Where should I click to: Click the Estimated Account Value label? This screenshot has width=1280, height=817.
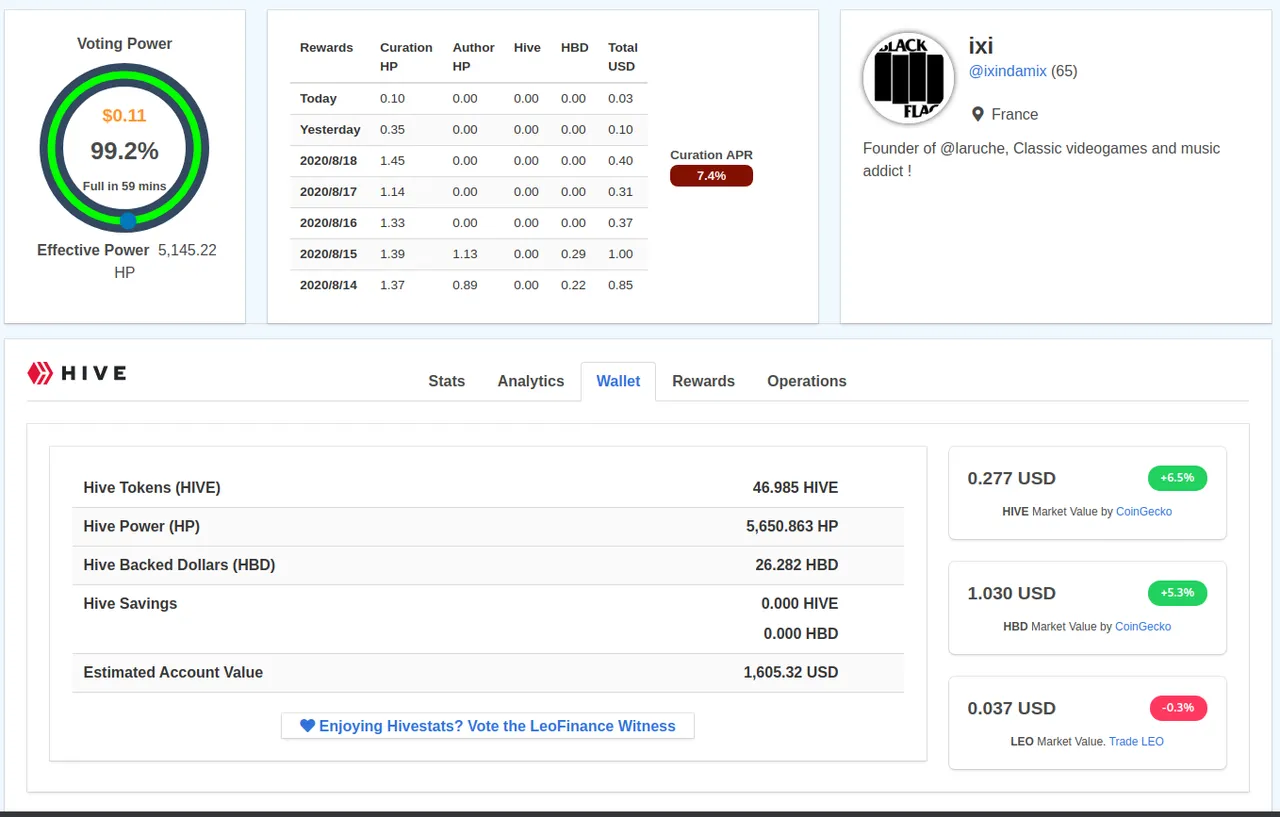coord(173,672)
